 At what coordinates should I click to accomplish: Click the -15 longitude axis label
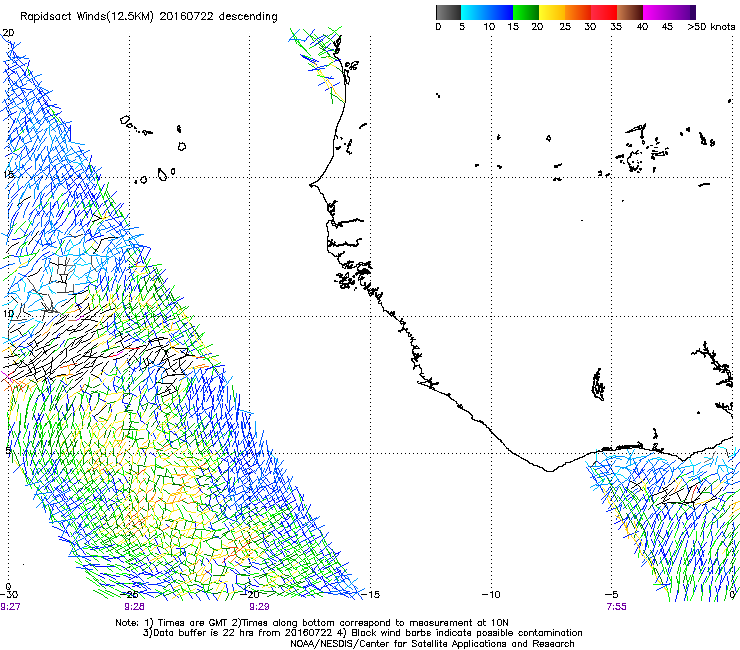coord(370,595)
